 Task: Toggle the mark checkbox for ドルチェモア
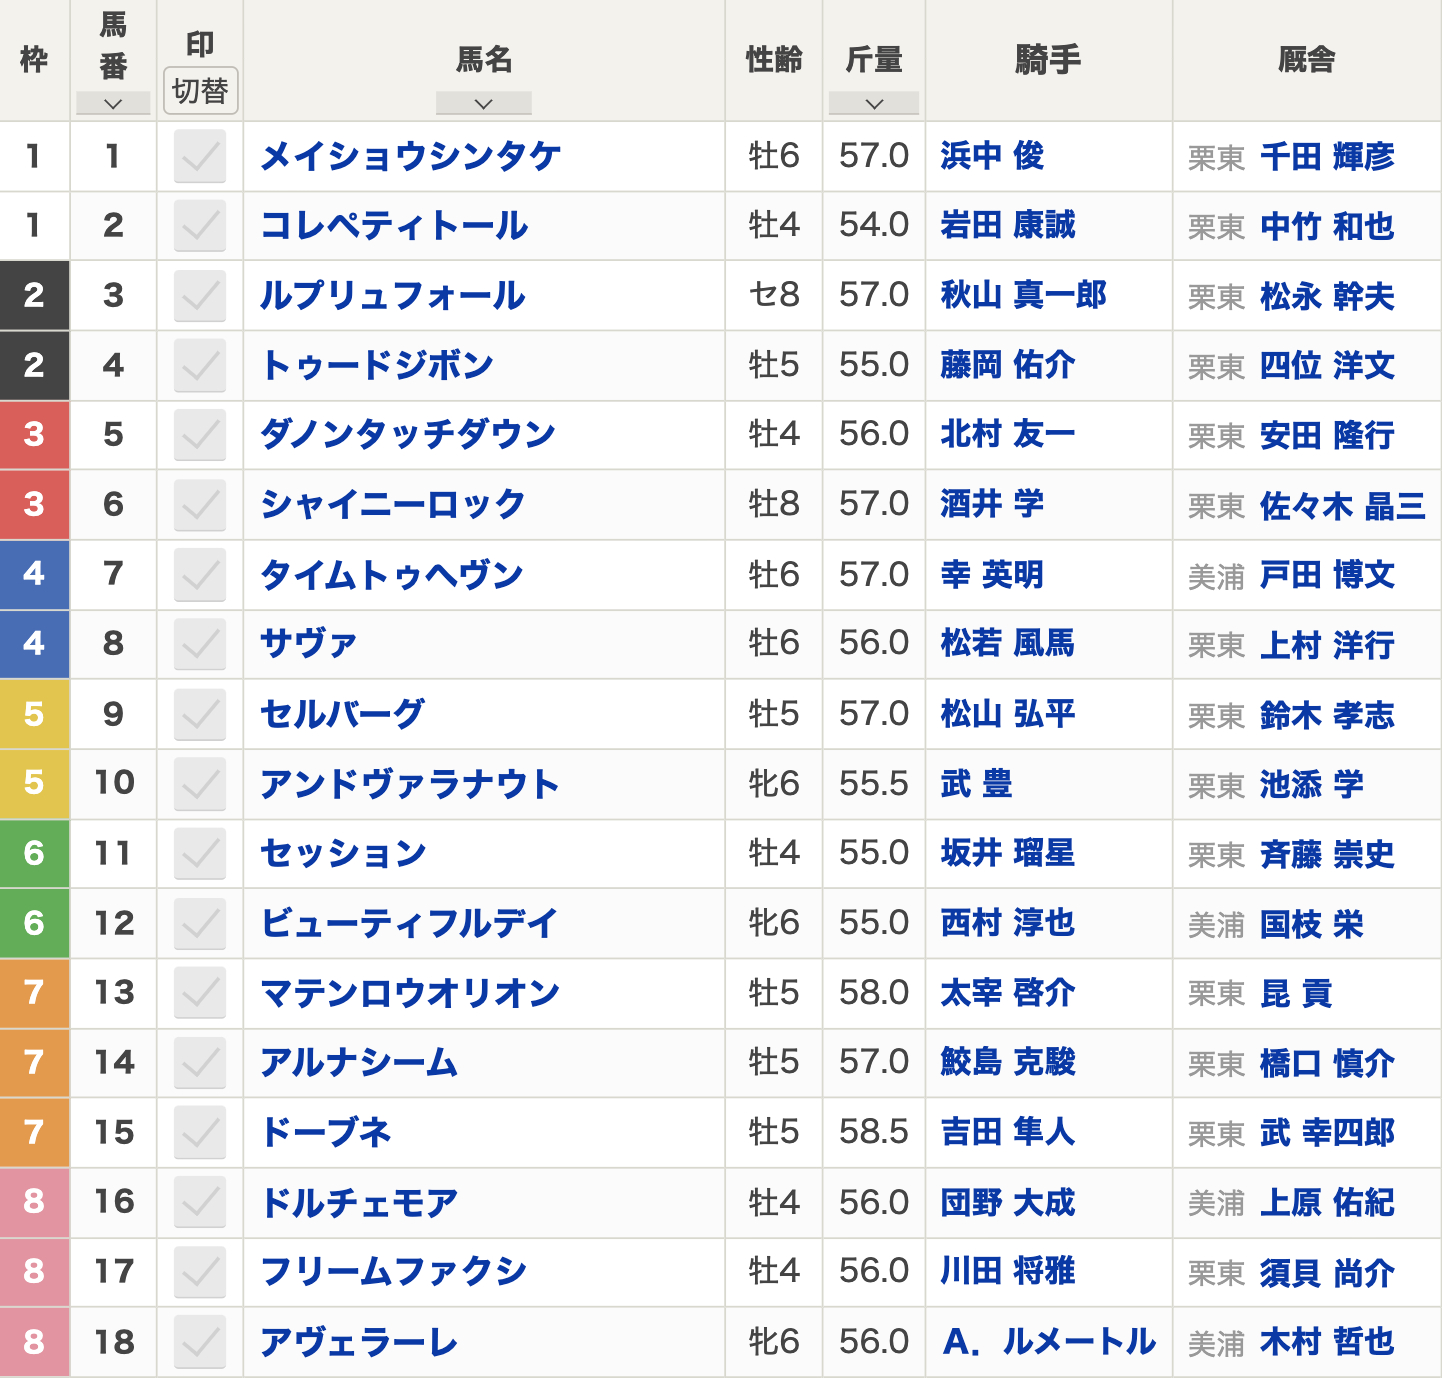pyautogui.click(x=200, y=1202)
